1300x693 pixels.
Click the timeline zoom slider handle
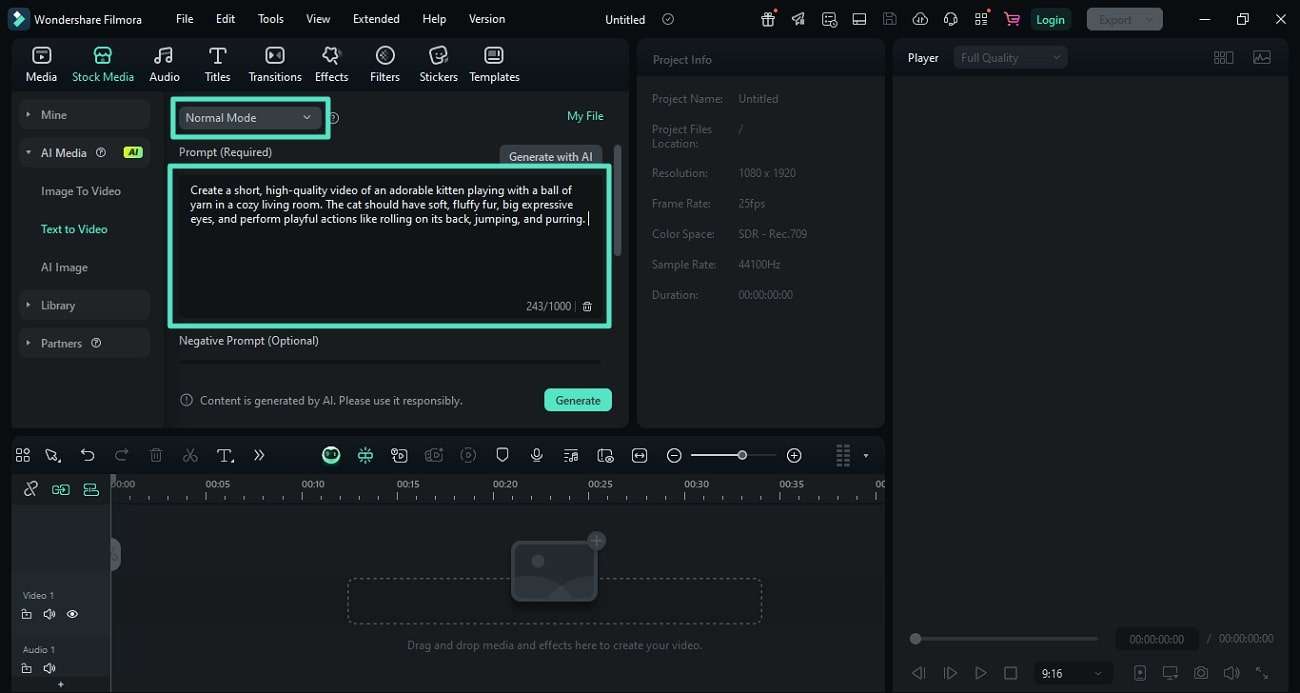[x=742, y=455]
